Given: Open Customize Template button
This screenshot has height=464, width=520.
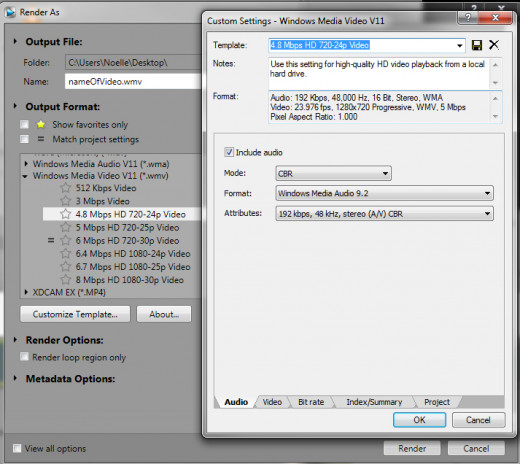Looking at the screenshot, I should point(75,314).
